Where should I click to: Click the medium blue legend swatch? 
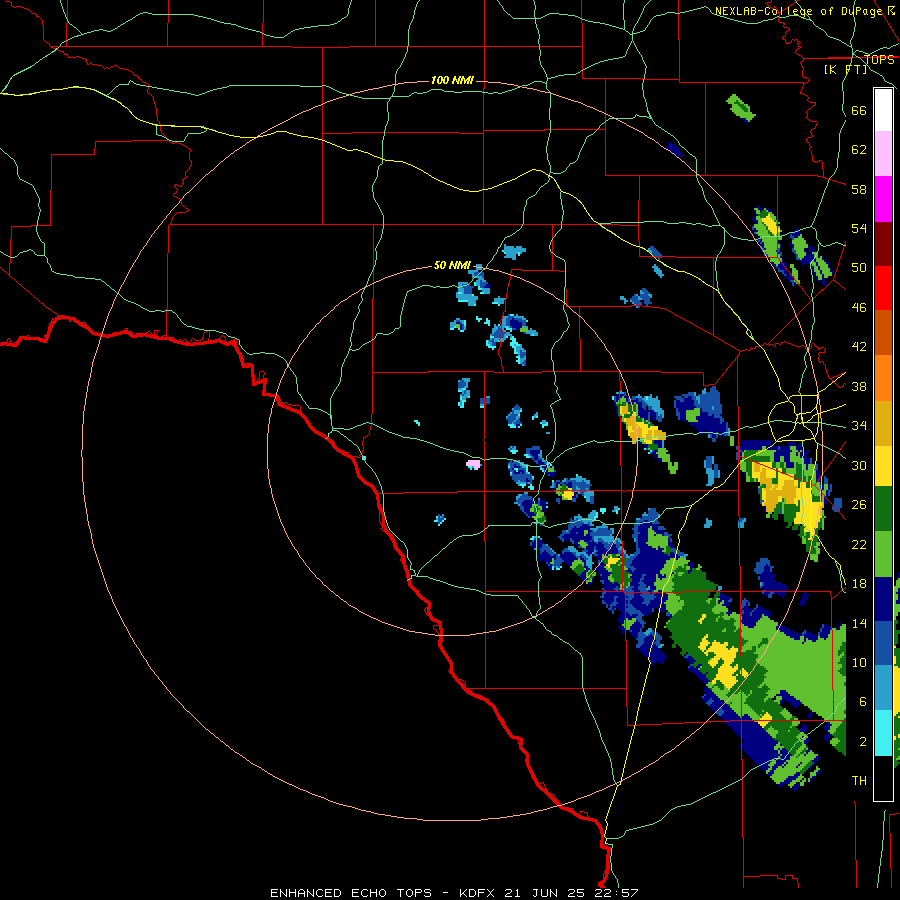tap(883, 643)
